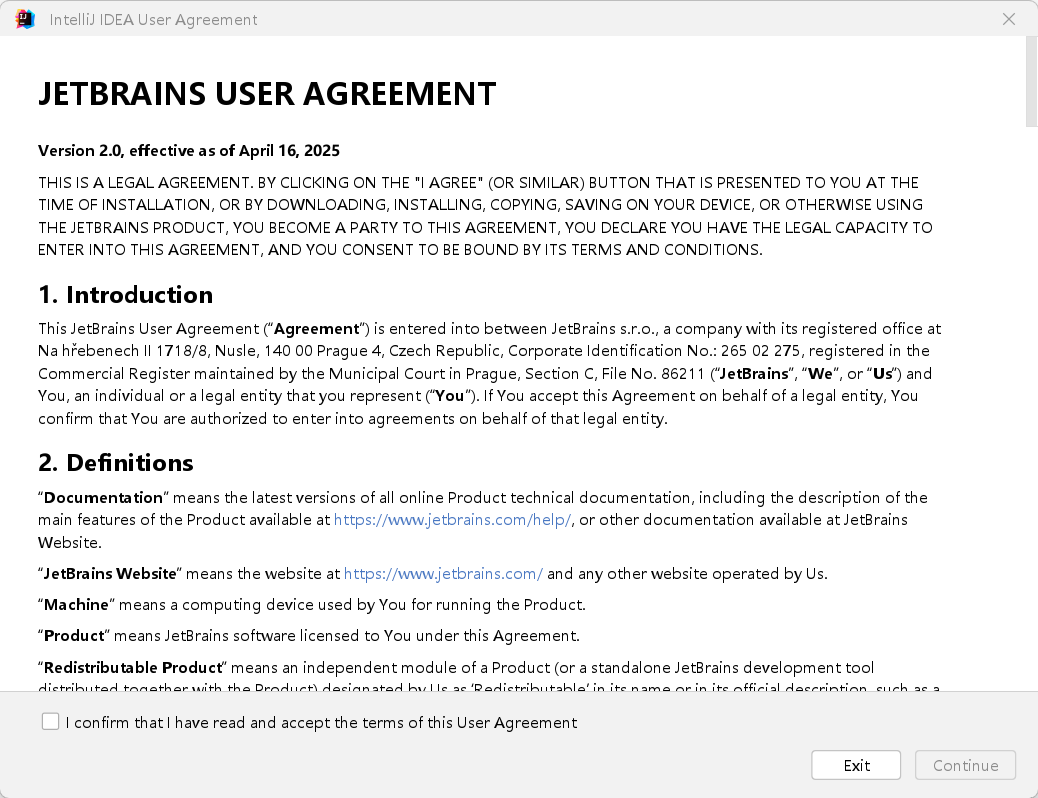Close the User Agreement window
Image resolution: width=1038 pixels, height=798 pixels.
click(x=1009, y=18)
